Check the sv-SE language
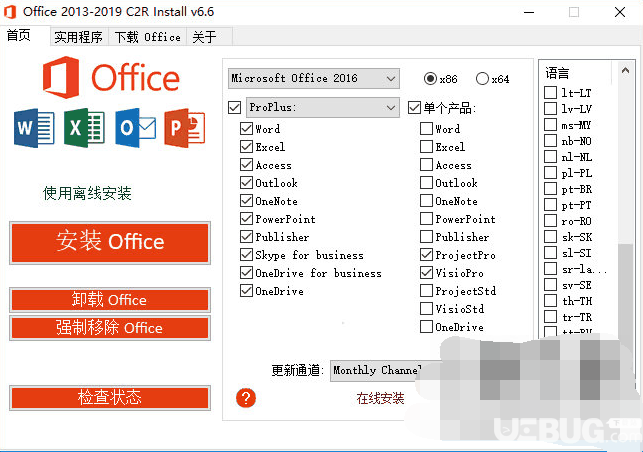The height and width of the screenshot is (452, 643). tap(550, 285)
